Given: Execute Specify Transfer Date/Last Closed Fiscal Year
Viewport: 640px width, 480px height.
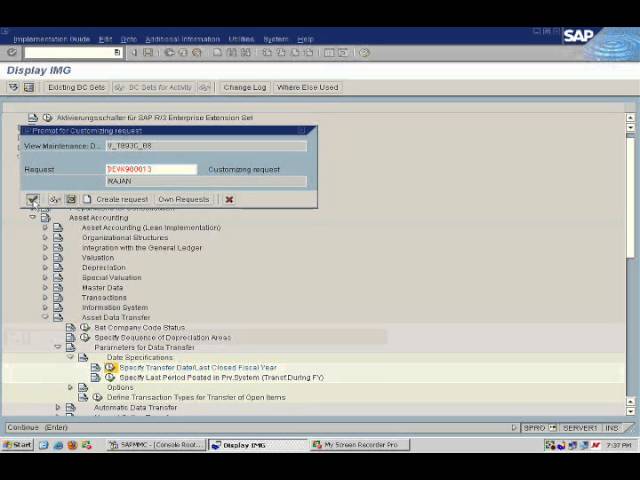Looking at the screenshot, I should point(110,367).
